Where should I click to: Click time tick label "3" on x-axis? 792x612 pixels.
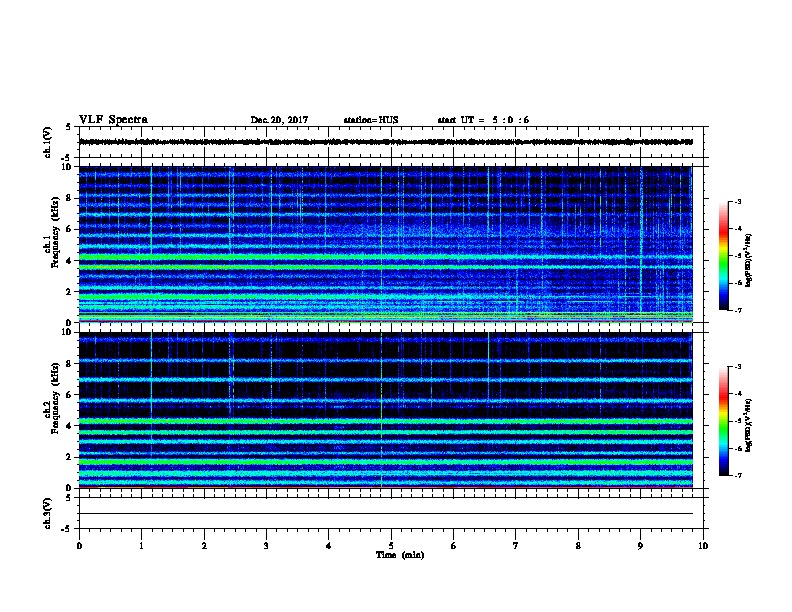pyautogui.click(x=266, y=545)
